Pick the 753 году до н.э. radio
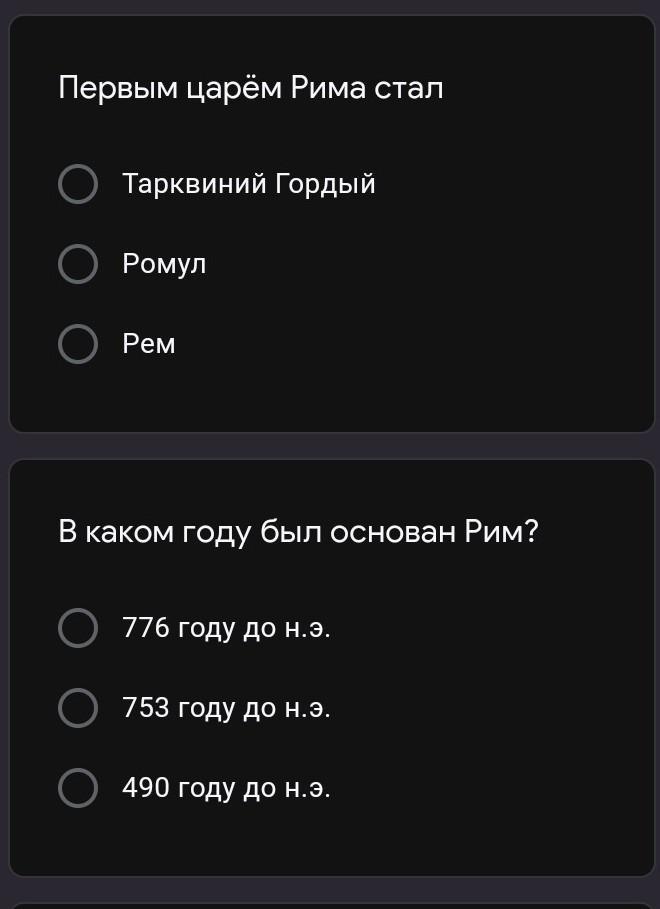660x909 pixels. (x=78, y=709)
